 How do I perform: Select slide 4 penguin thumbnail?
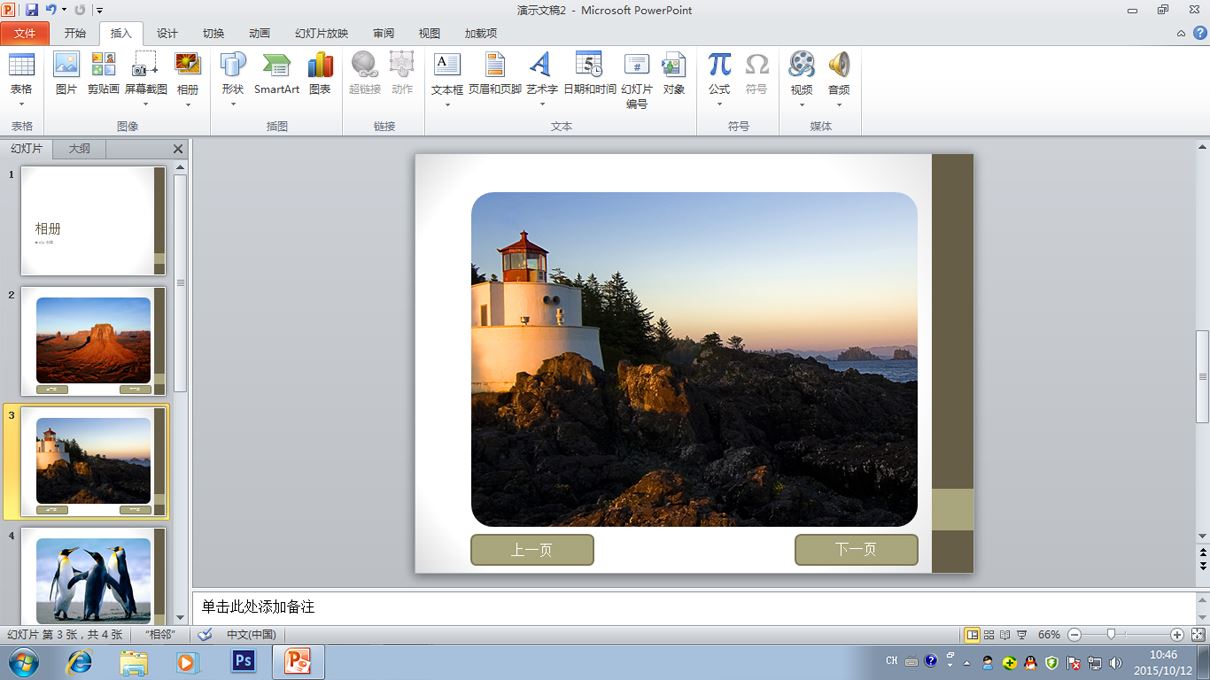pos(93,575)
